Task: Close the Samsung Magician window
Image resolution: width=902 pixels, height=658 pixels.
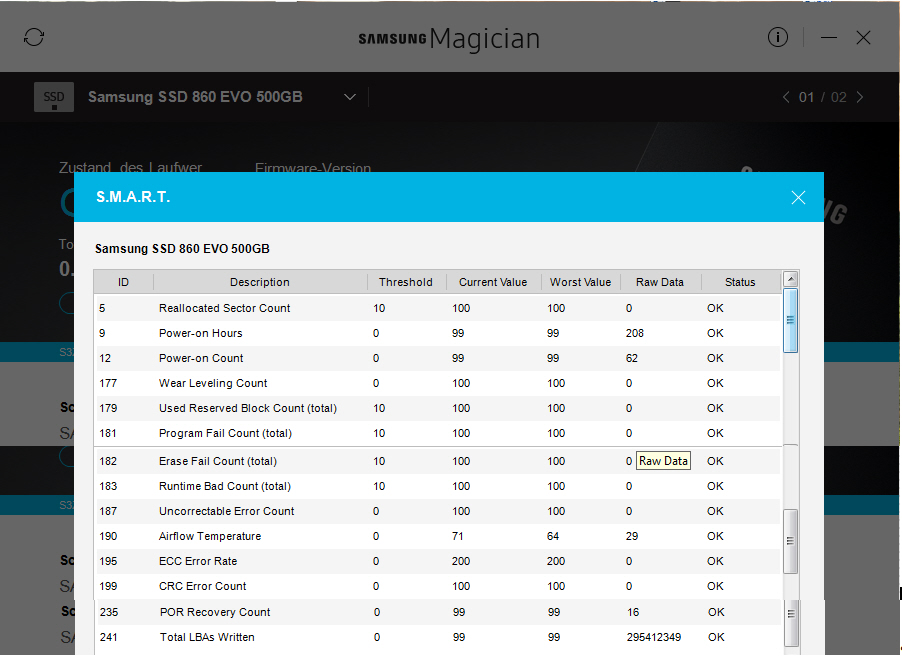Action: click(863, 38)
